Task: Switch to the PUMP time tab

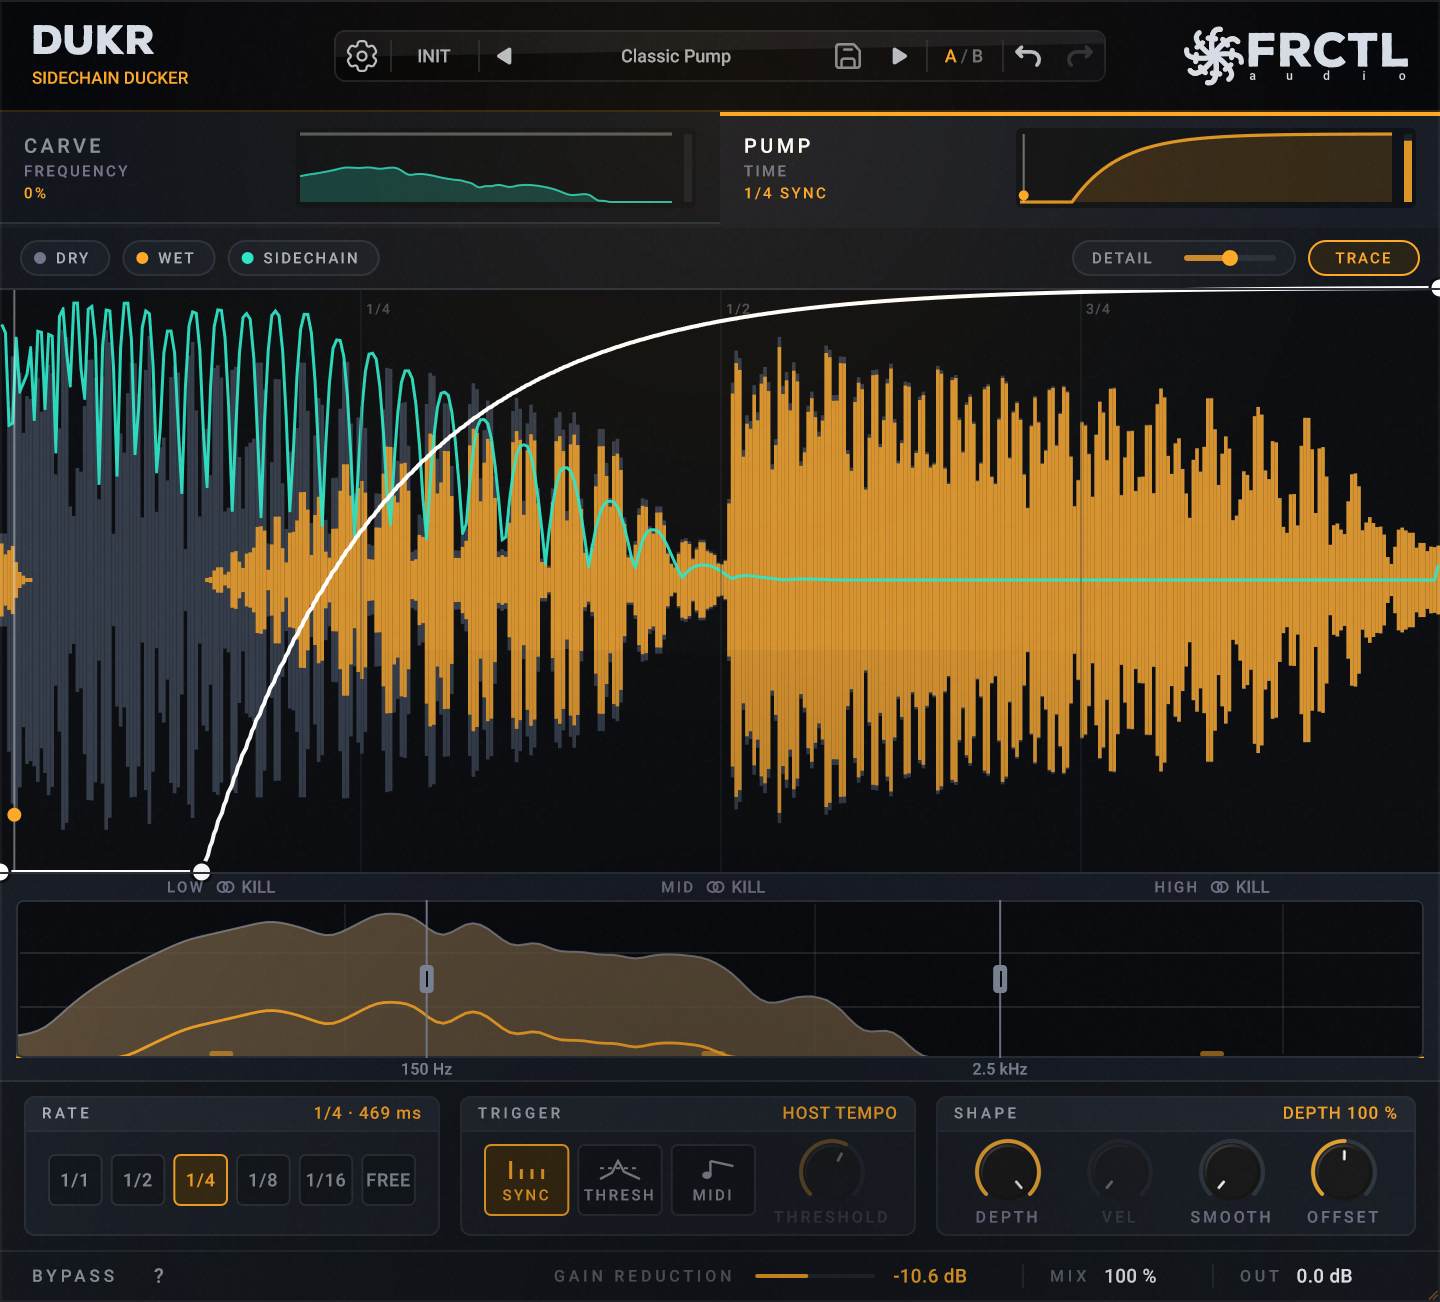Action: click(1080, 168)
